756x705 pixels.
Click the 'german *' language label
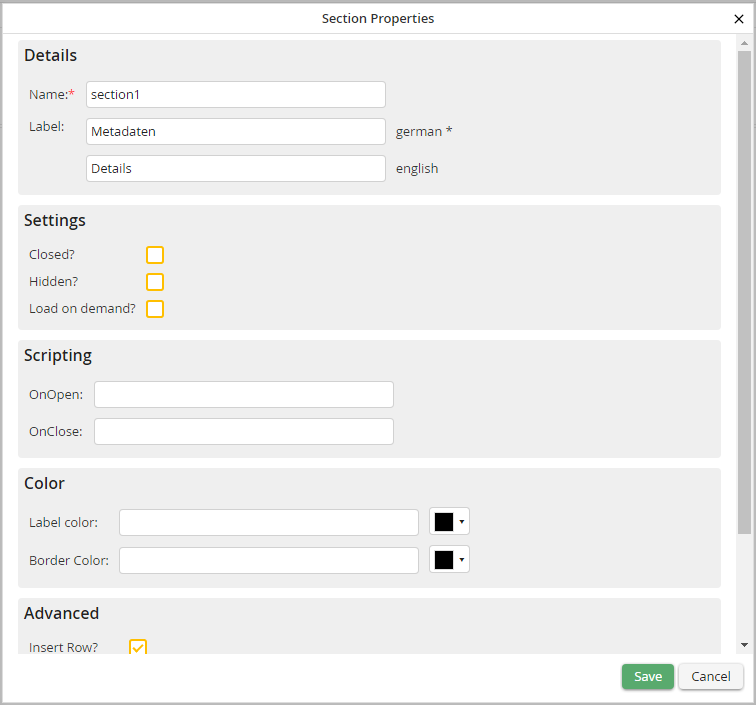(x=424, y=131)
